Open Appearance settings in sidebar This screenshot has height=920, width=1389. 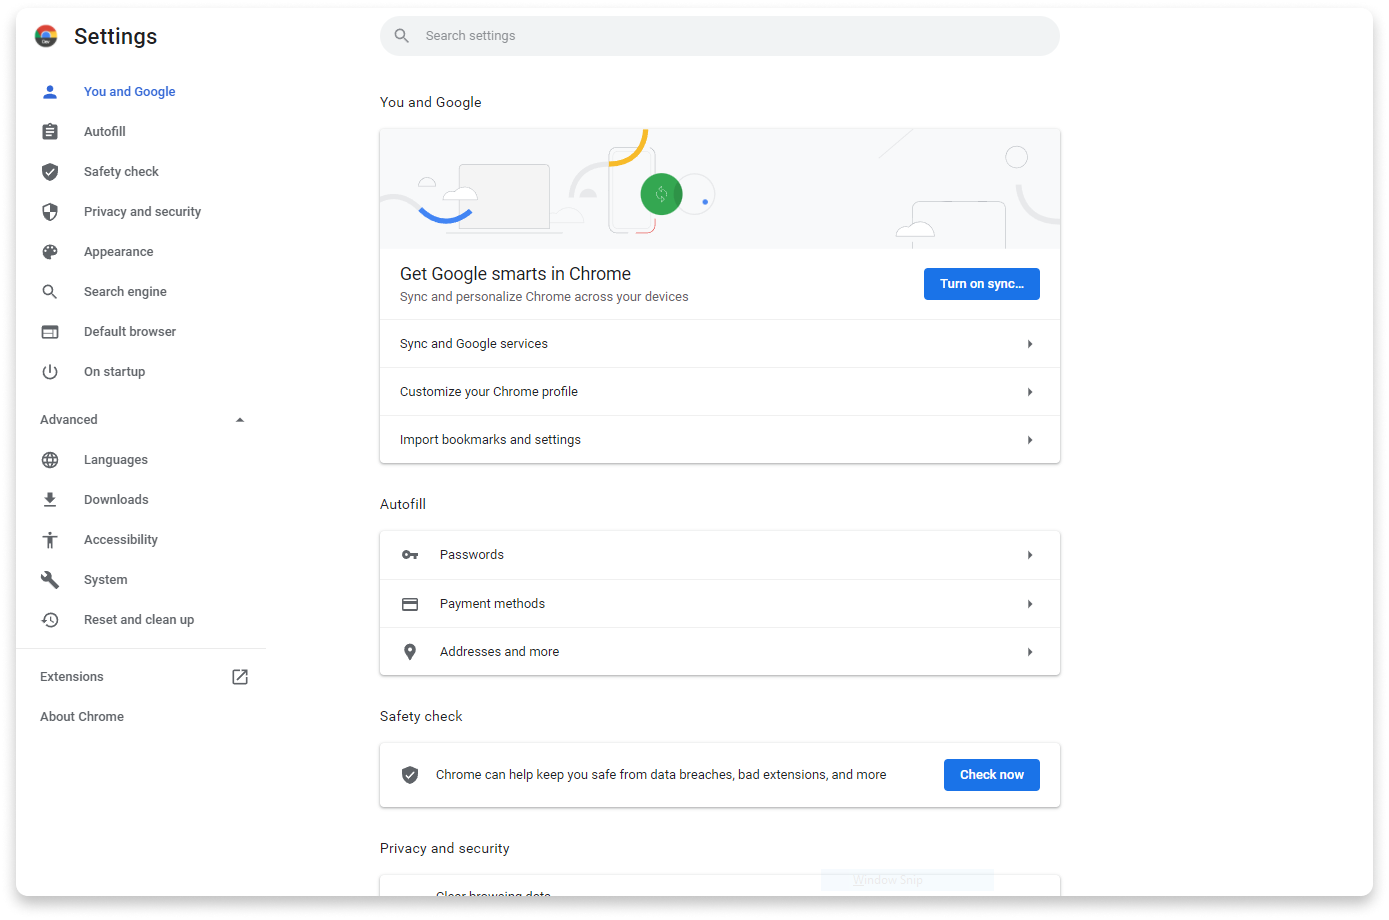point(119,252)
